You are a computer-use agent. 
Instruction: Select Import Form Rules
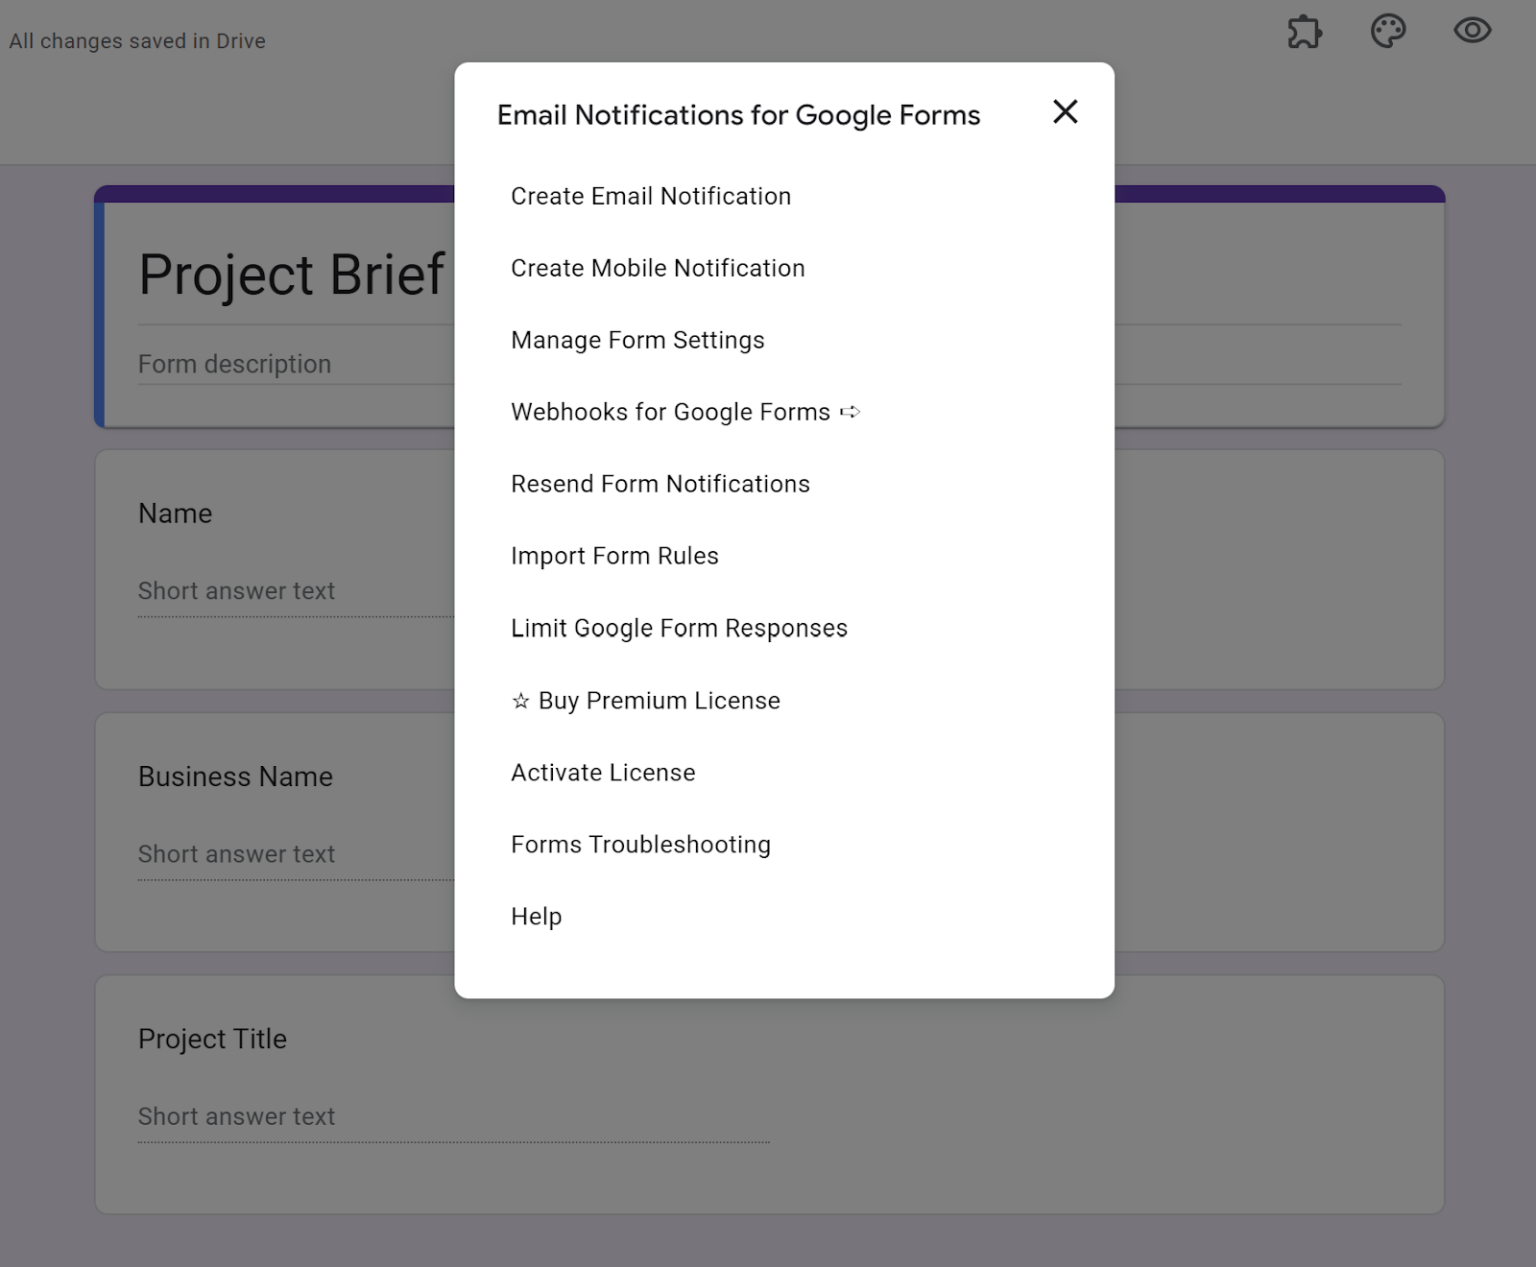click(615, 556)
